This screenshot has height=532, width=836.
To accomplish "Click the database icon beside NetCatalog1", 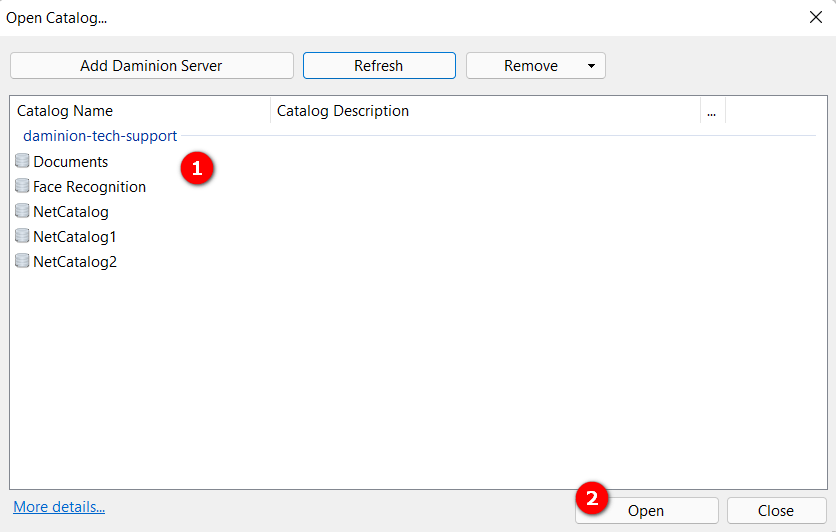I will coord(22,236).
